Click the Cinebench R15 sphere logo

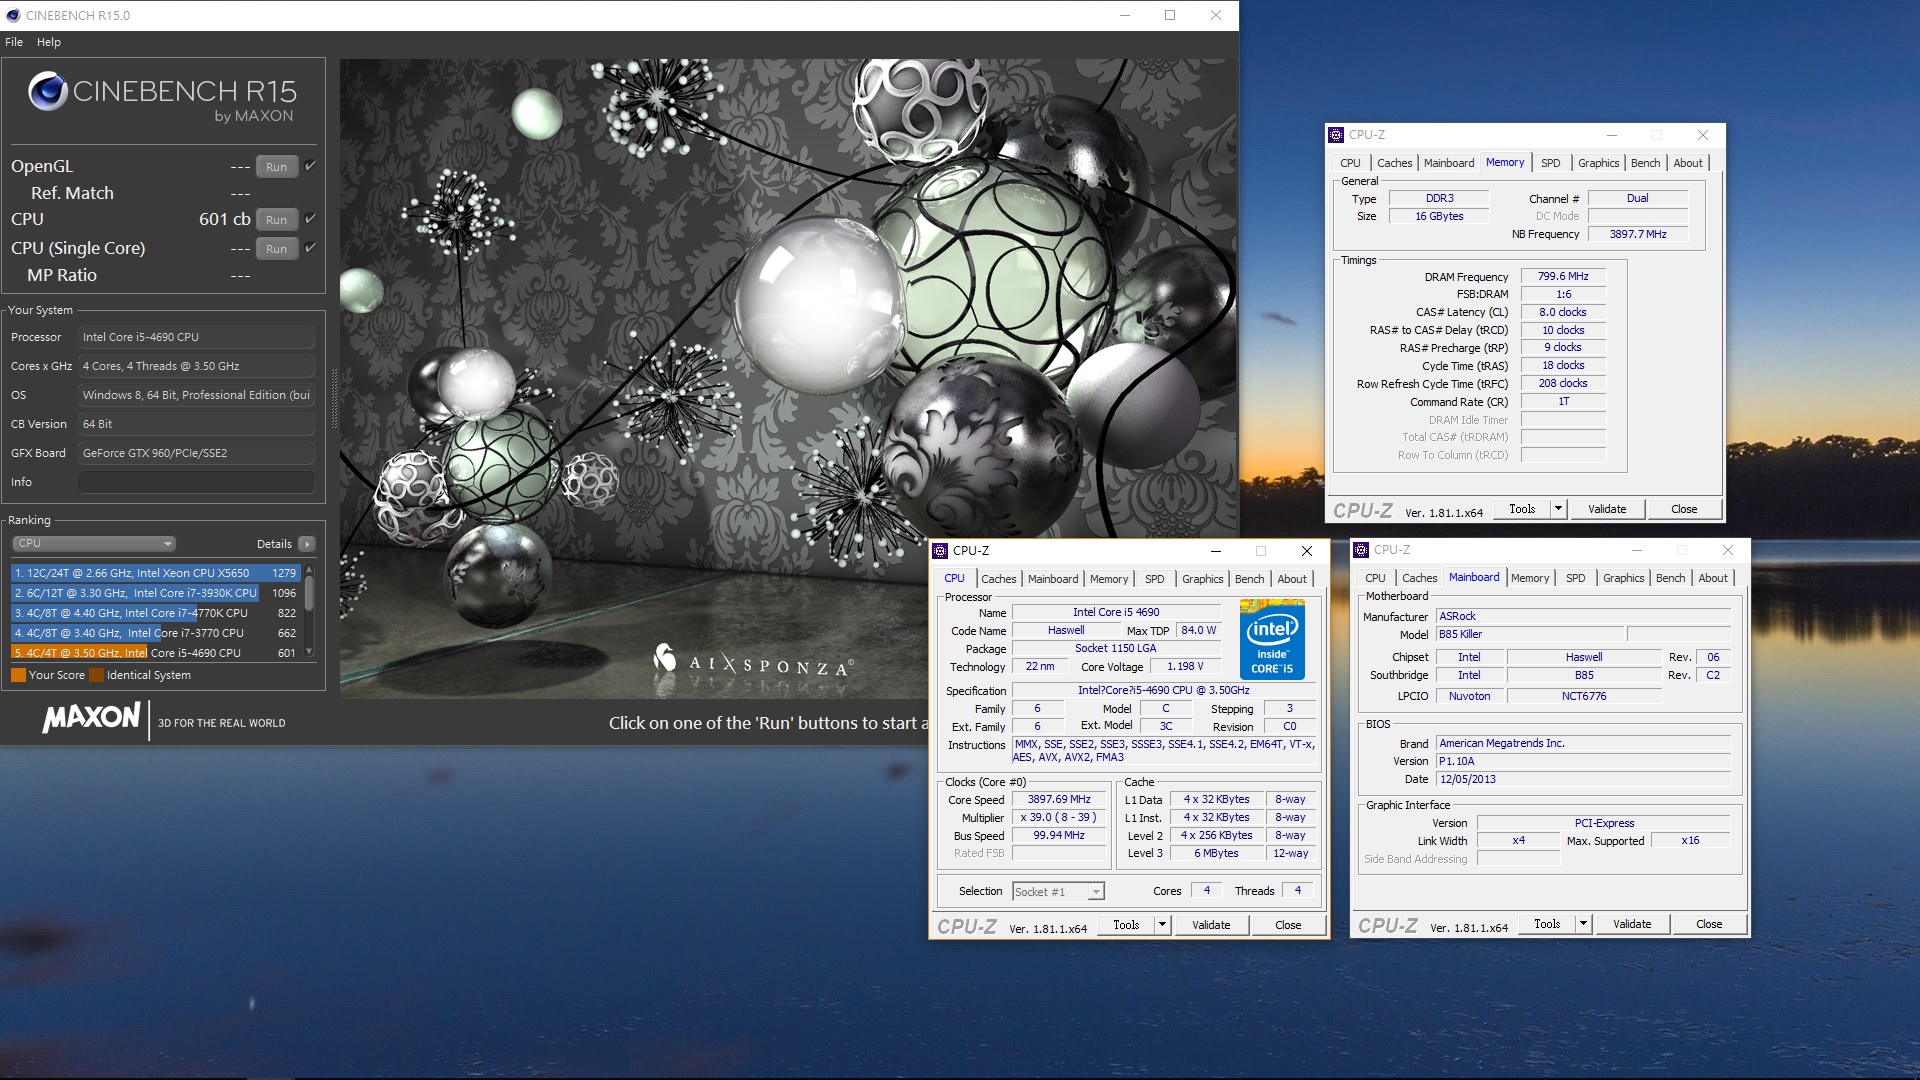coord(48,91)
